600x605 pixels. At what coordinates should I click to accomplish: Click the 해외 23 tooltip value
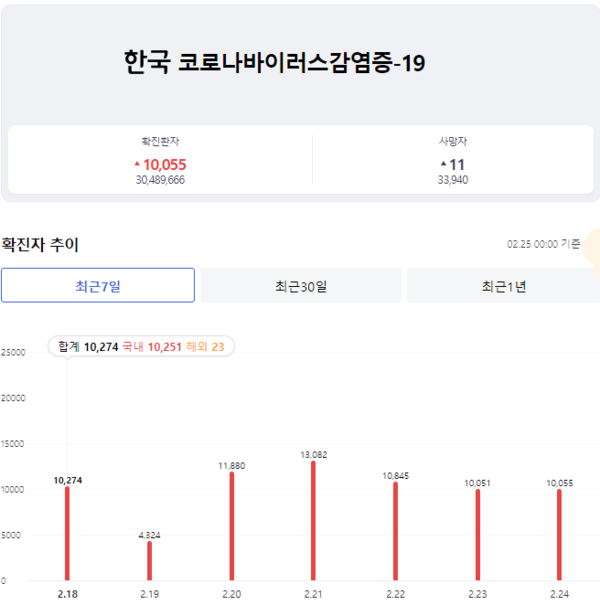pyautogui.click(x=205, y=347)
